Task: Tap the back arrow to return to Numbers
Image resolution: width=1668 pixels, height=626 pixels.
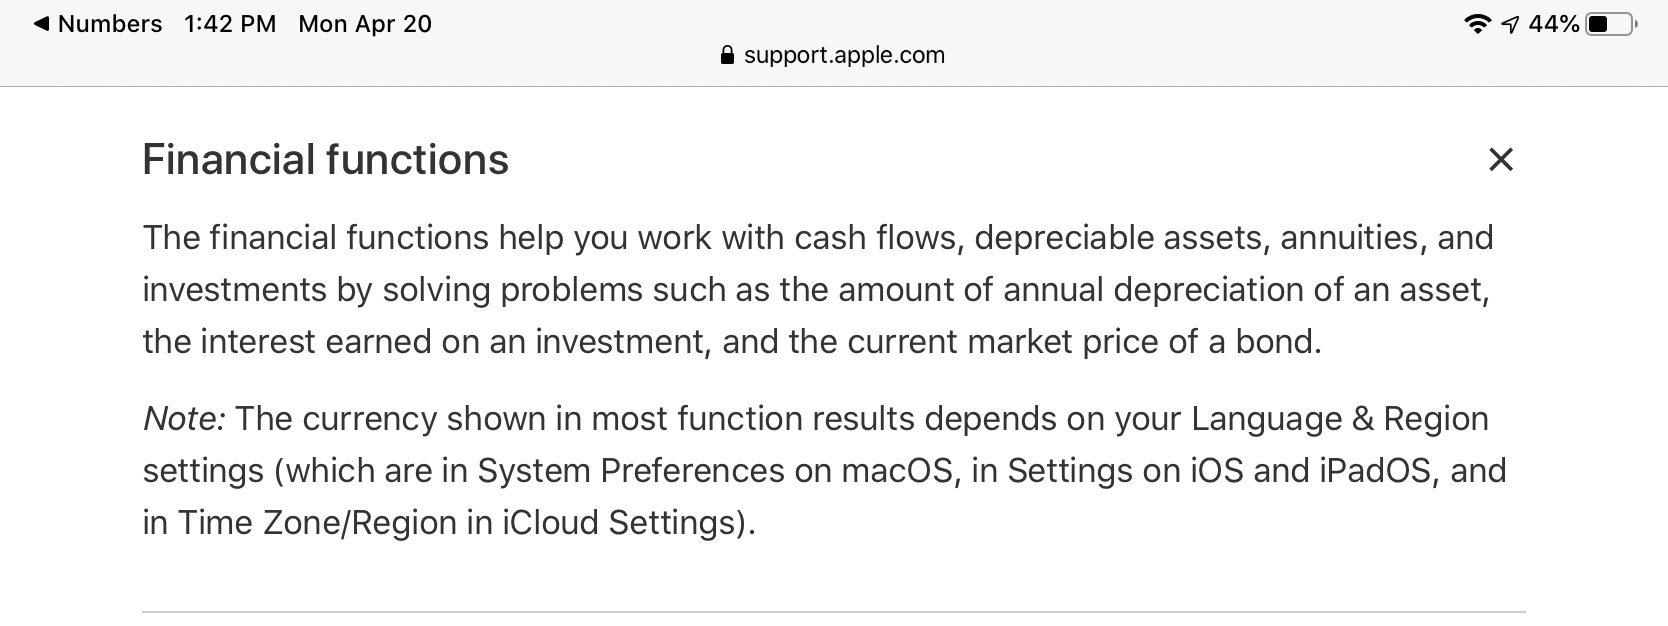Action: coord(41,24)
